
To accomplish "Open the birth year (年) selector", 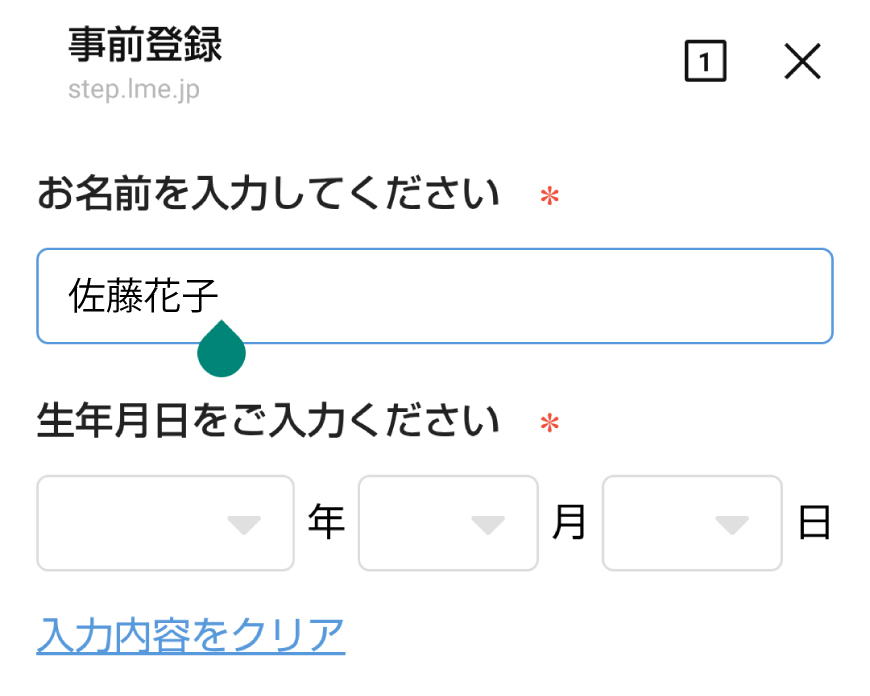I will click(165, 522).
